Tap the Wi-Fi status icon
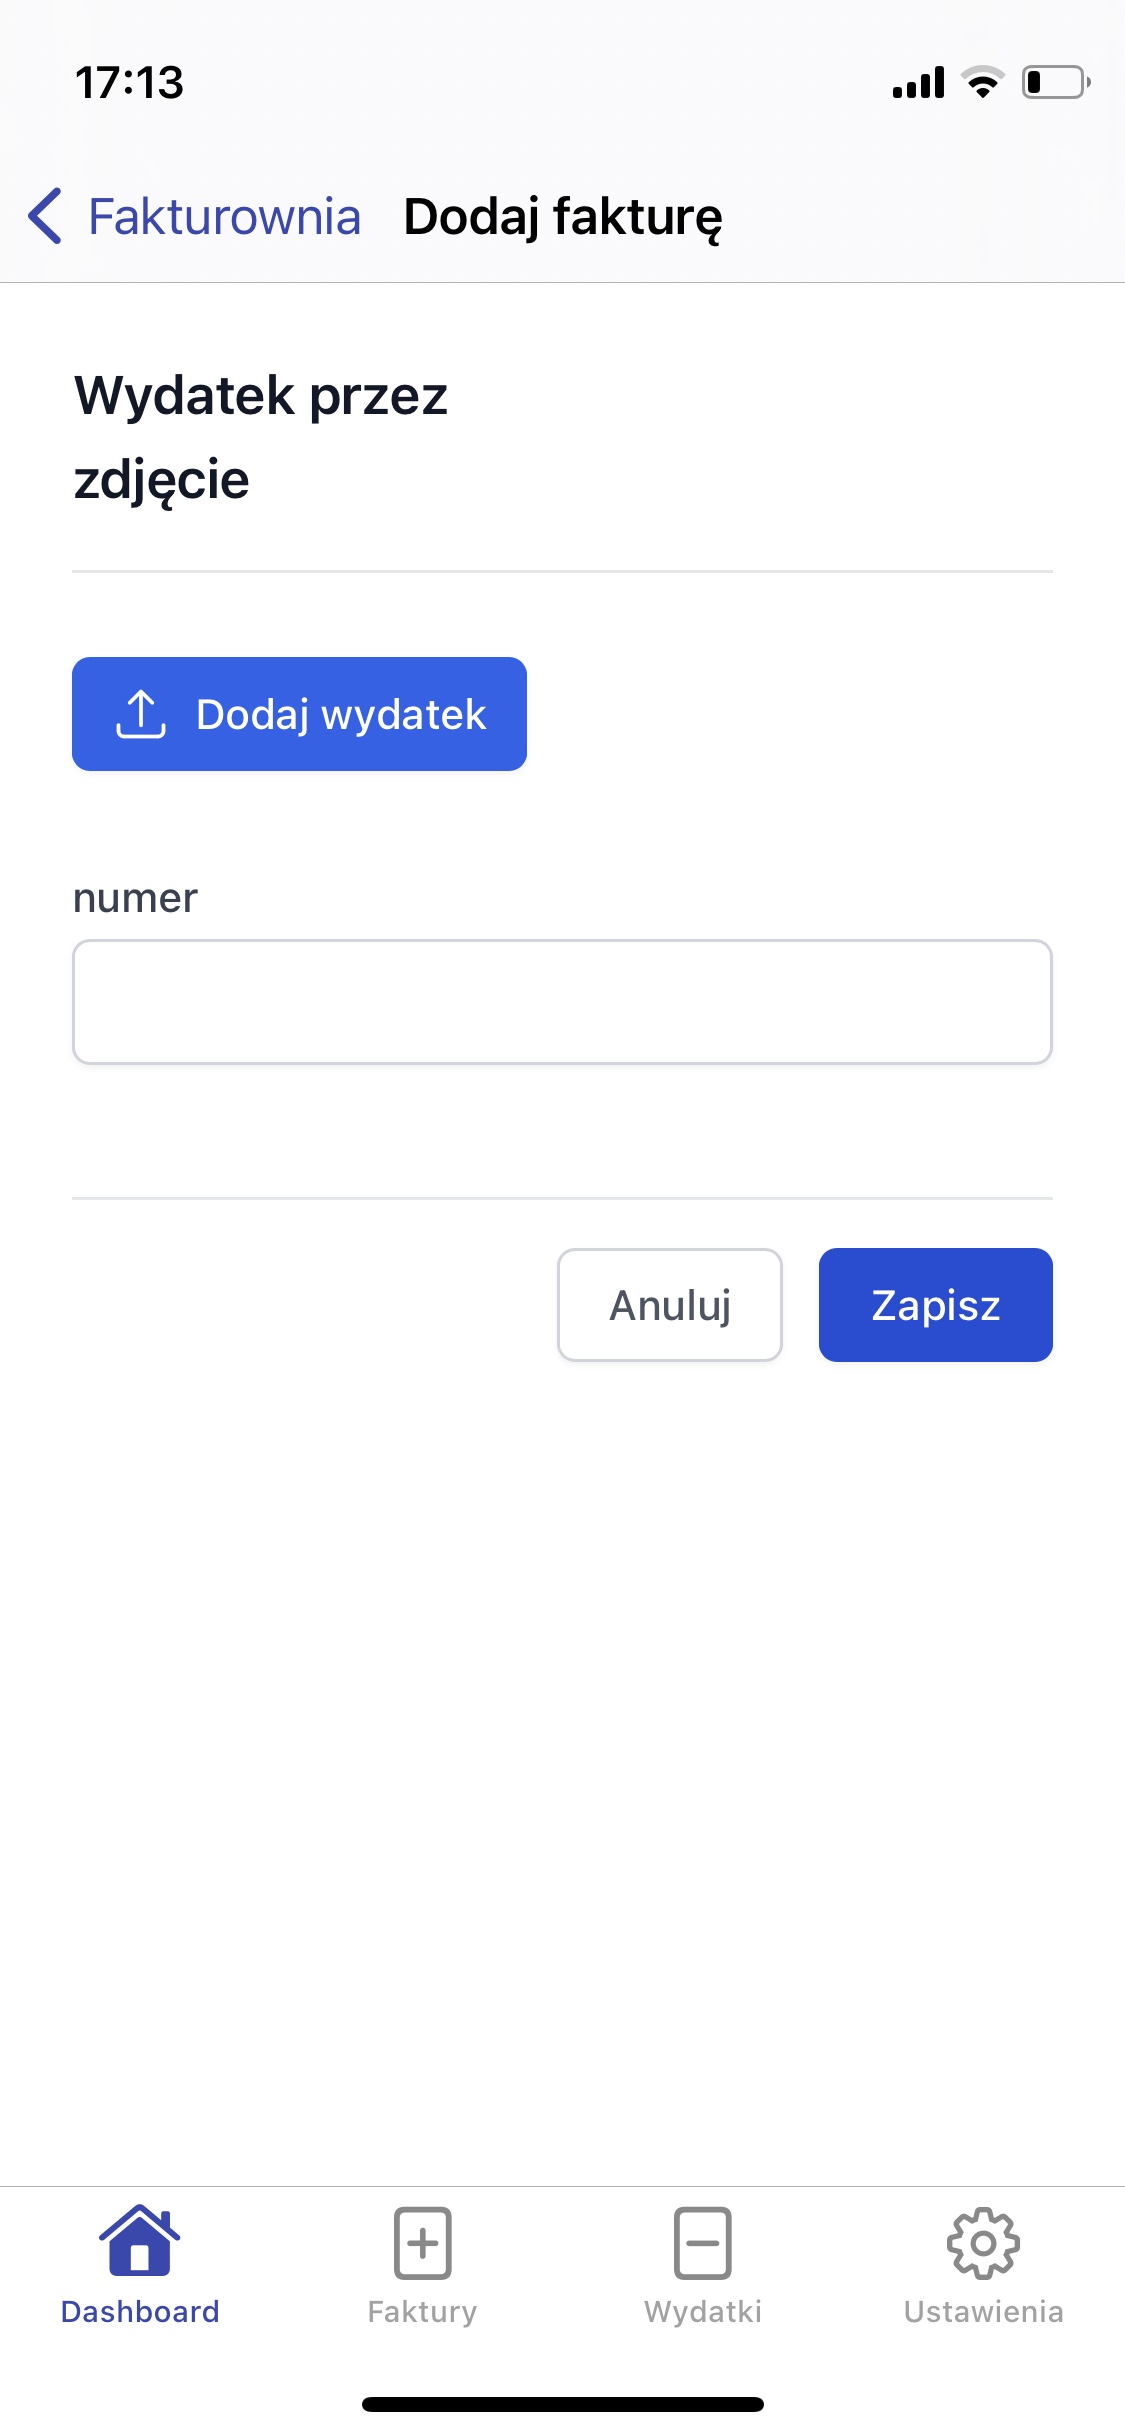The image size is (1125, 2436). coord(982,82)
